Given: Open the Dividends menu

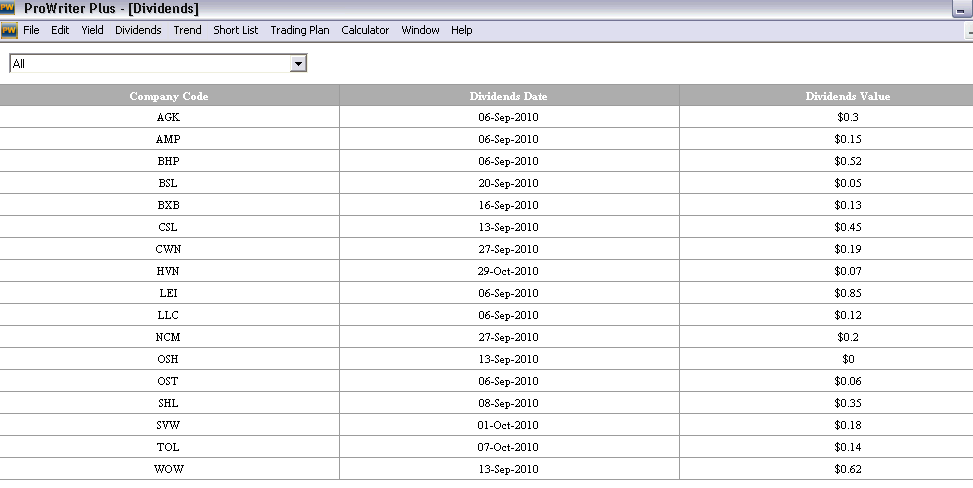Looking at the screenshot, I should click(x=138, y=30).
